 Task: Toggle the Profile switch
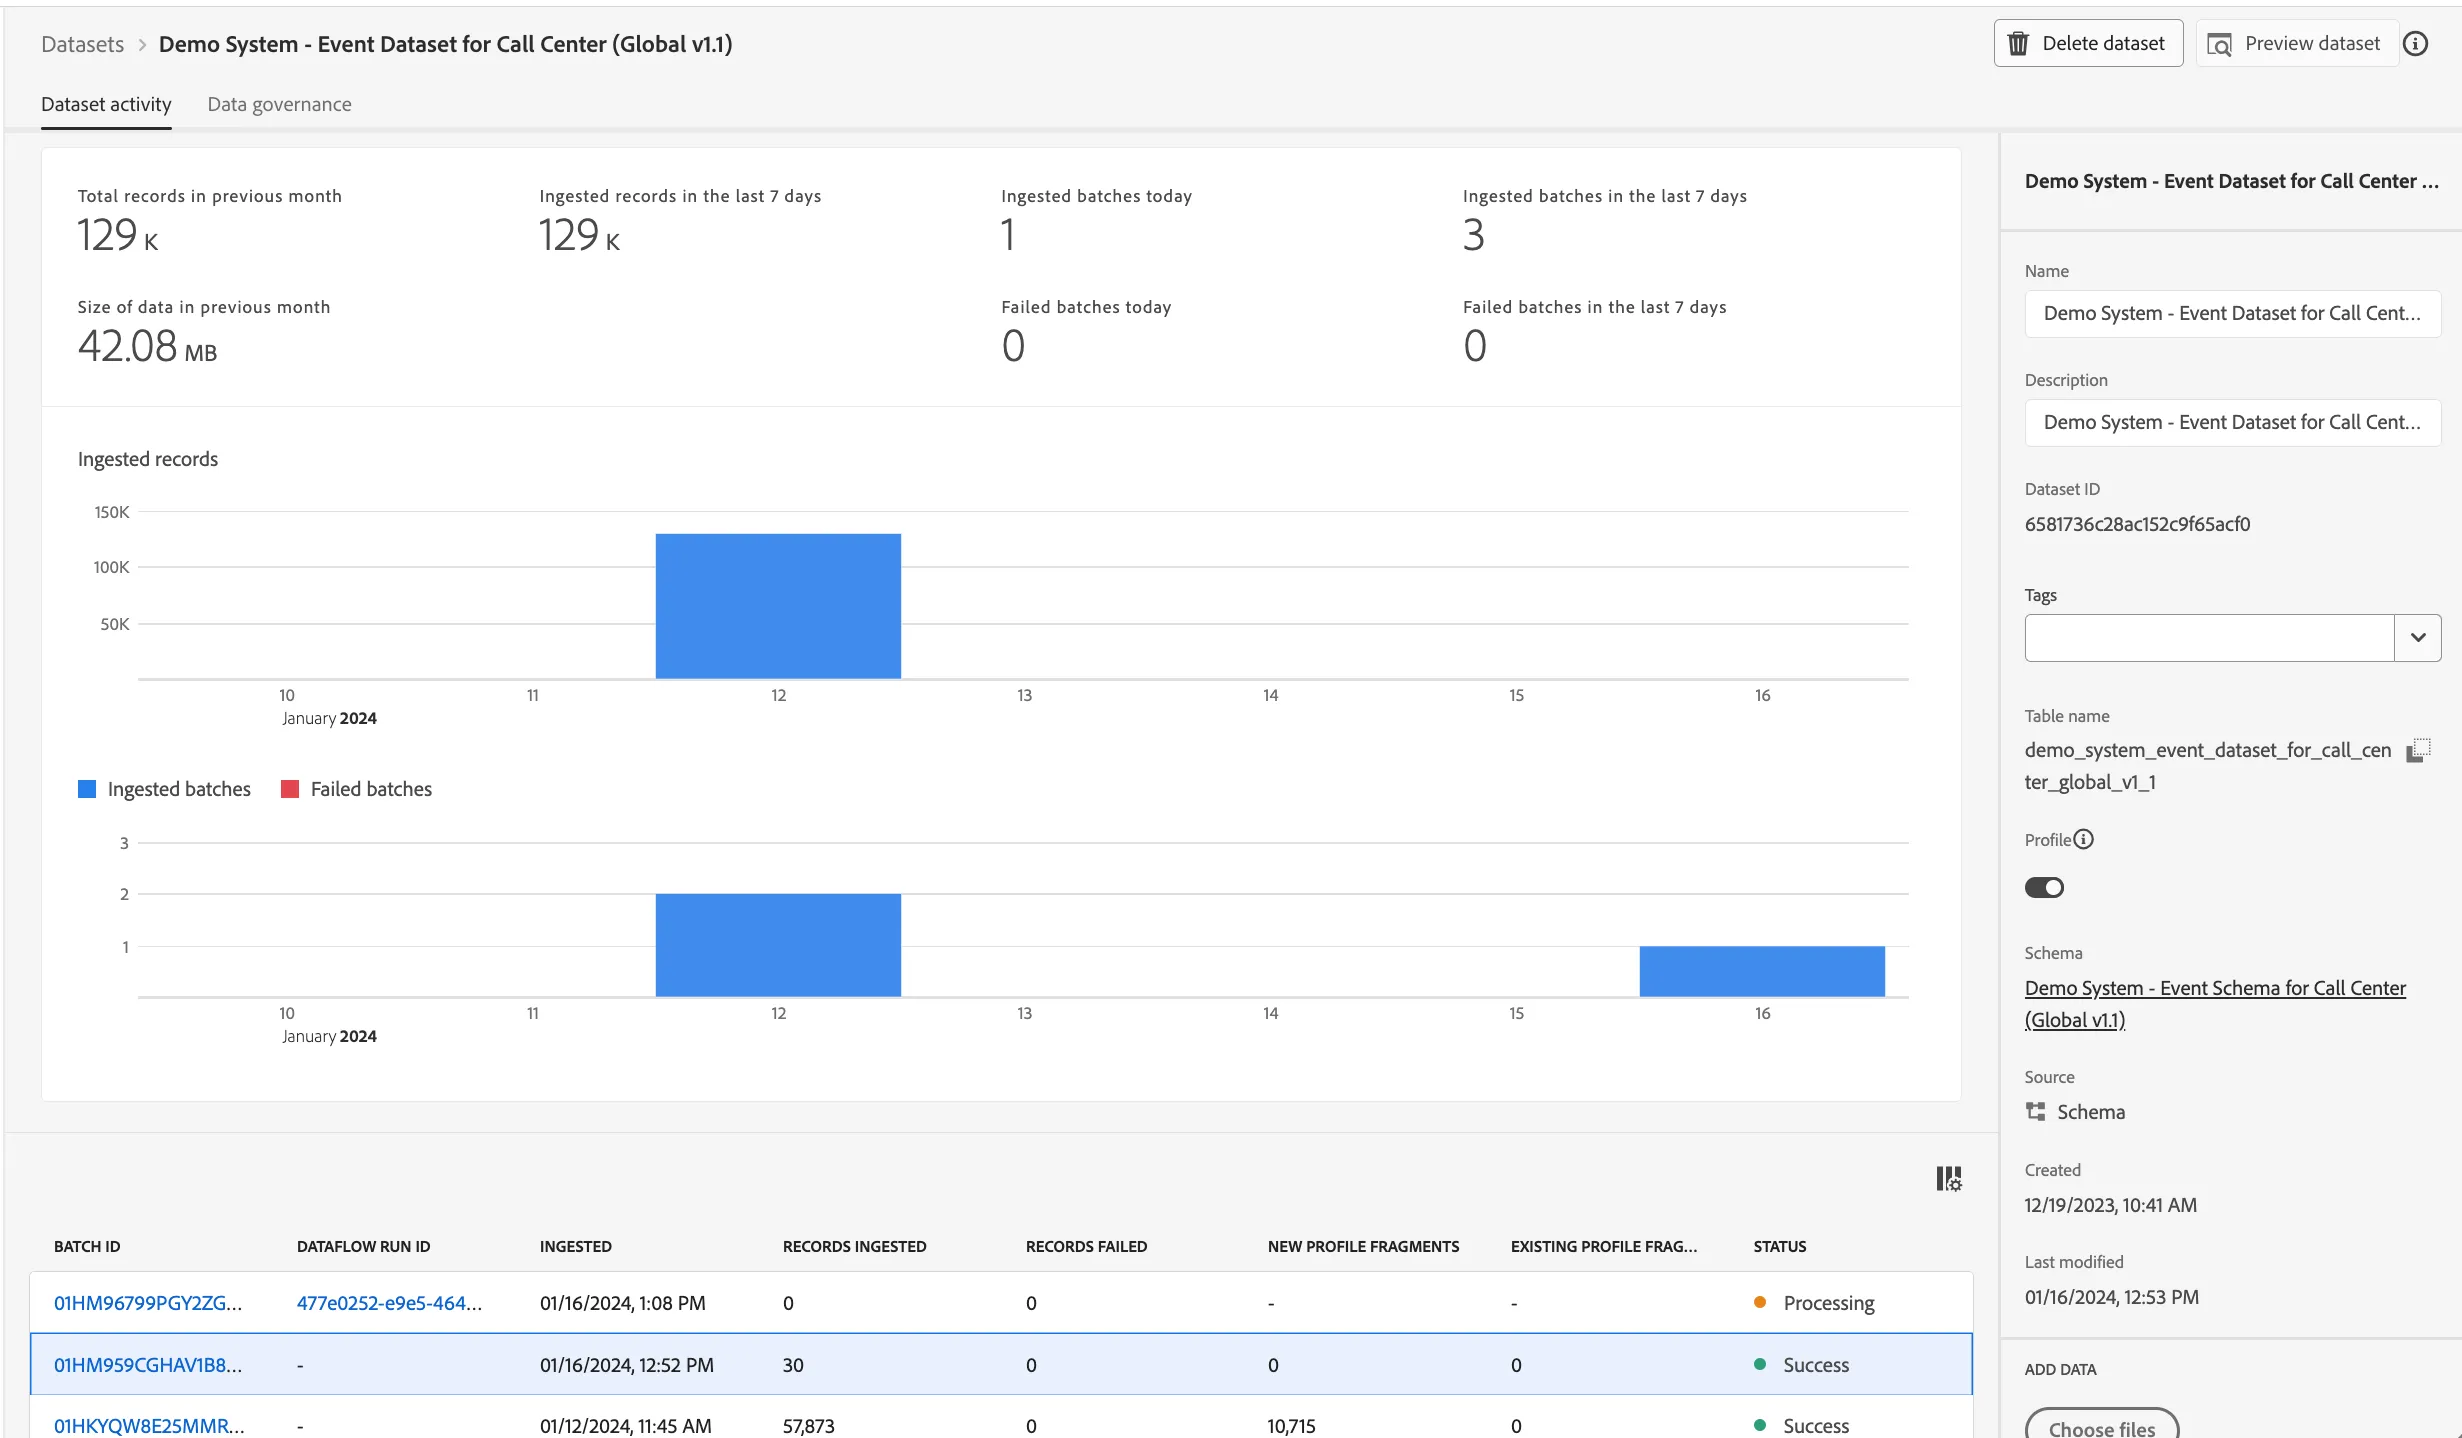pos(2044,887)
